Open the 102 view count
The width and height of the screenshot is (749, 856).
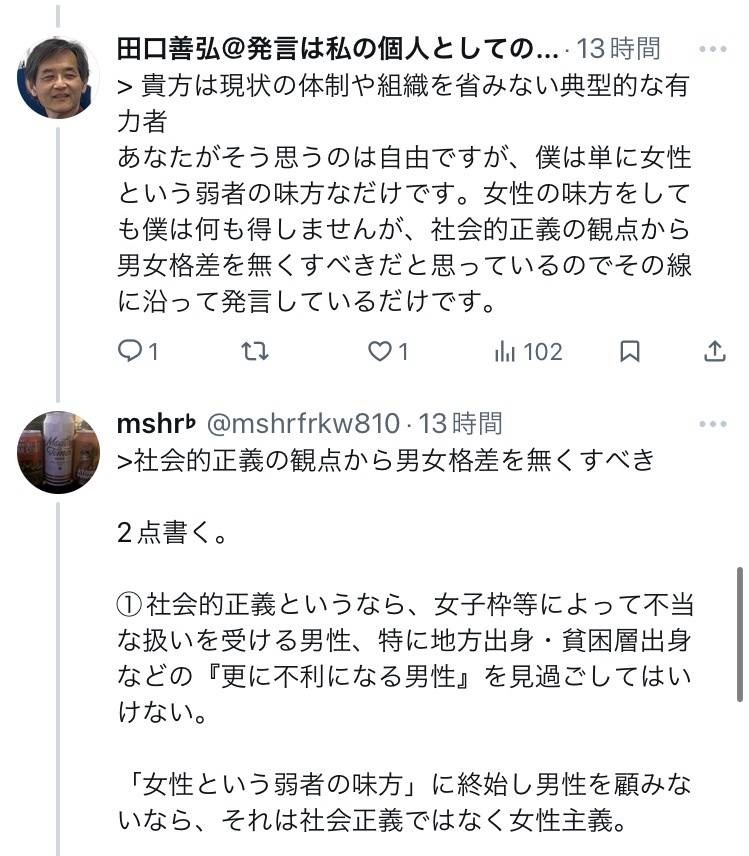coord(543,351)
